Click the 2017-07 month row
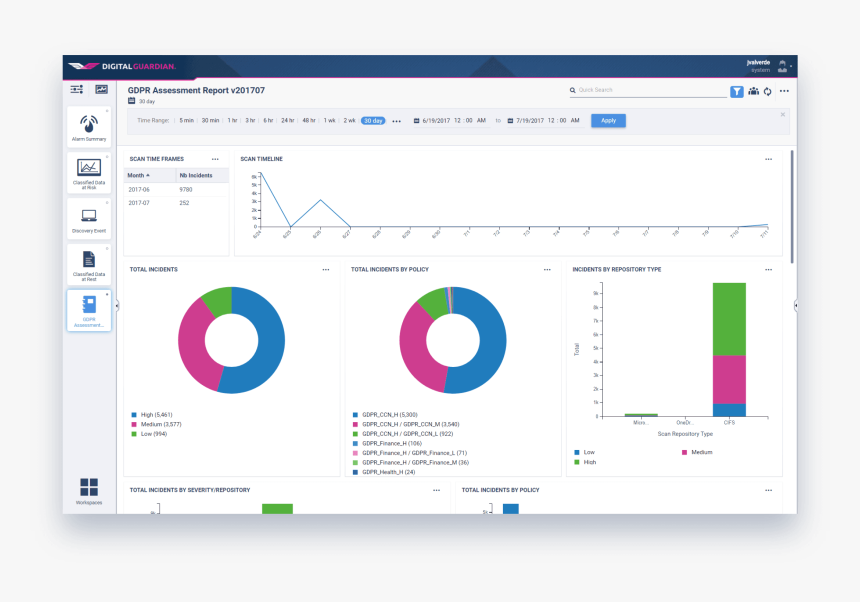Viewport: 860px width, 602px height. [176, 203]
